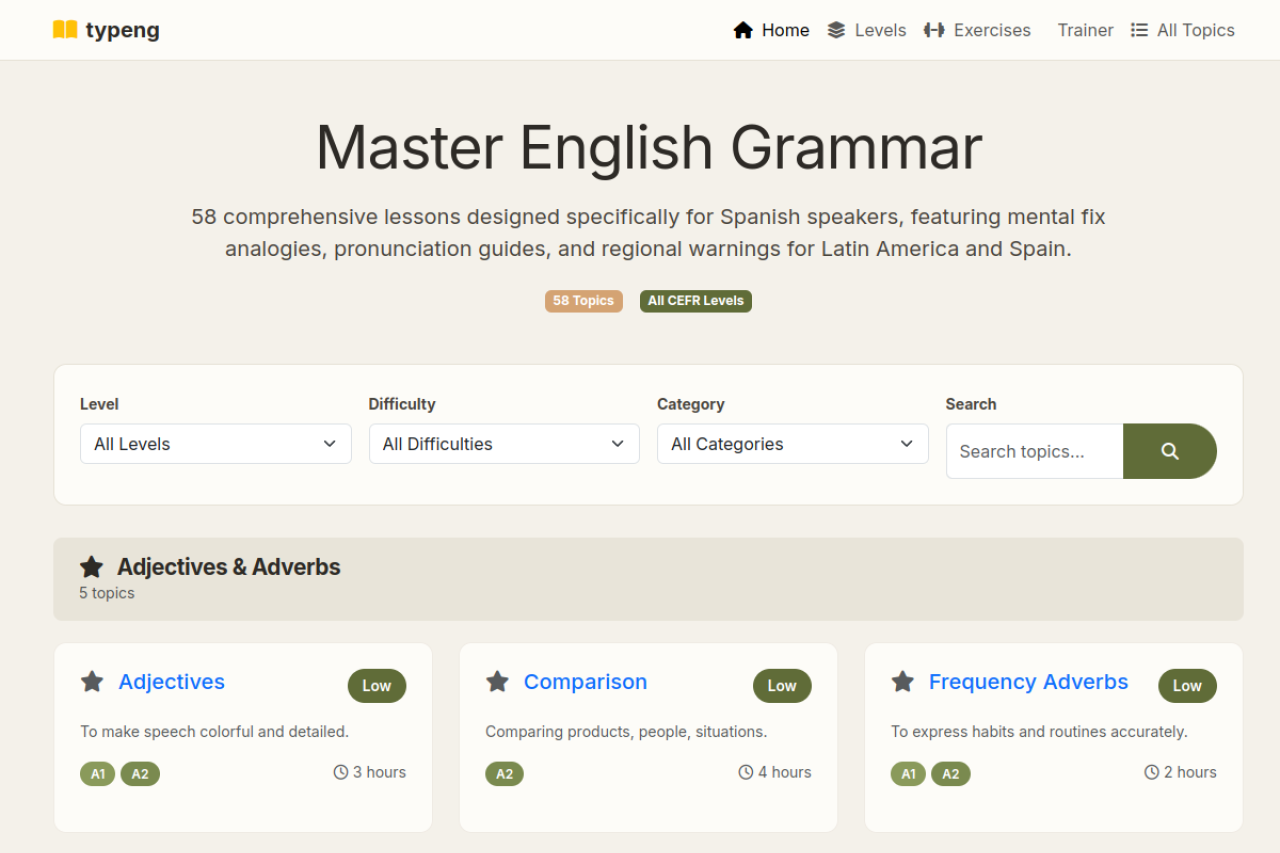This screenshot has height=853, width=1280.
Task: Open the Adjectives topic link
Action: click(x=172, y=682)
